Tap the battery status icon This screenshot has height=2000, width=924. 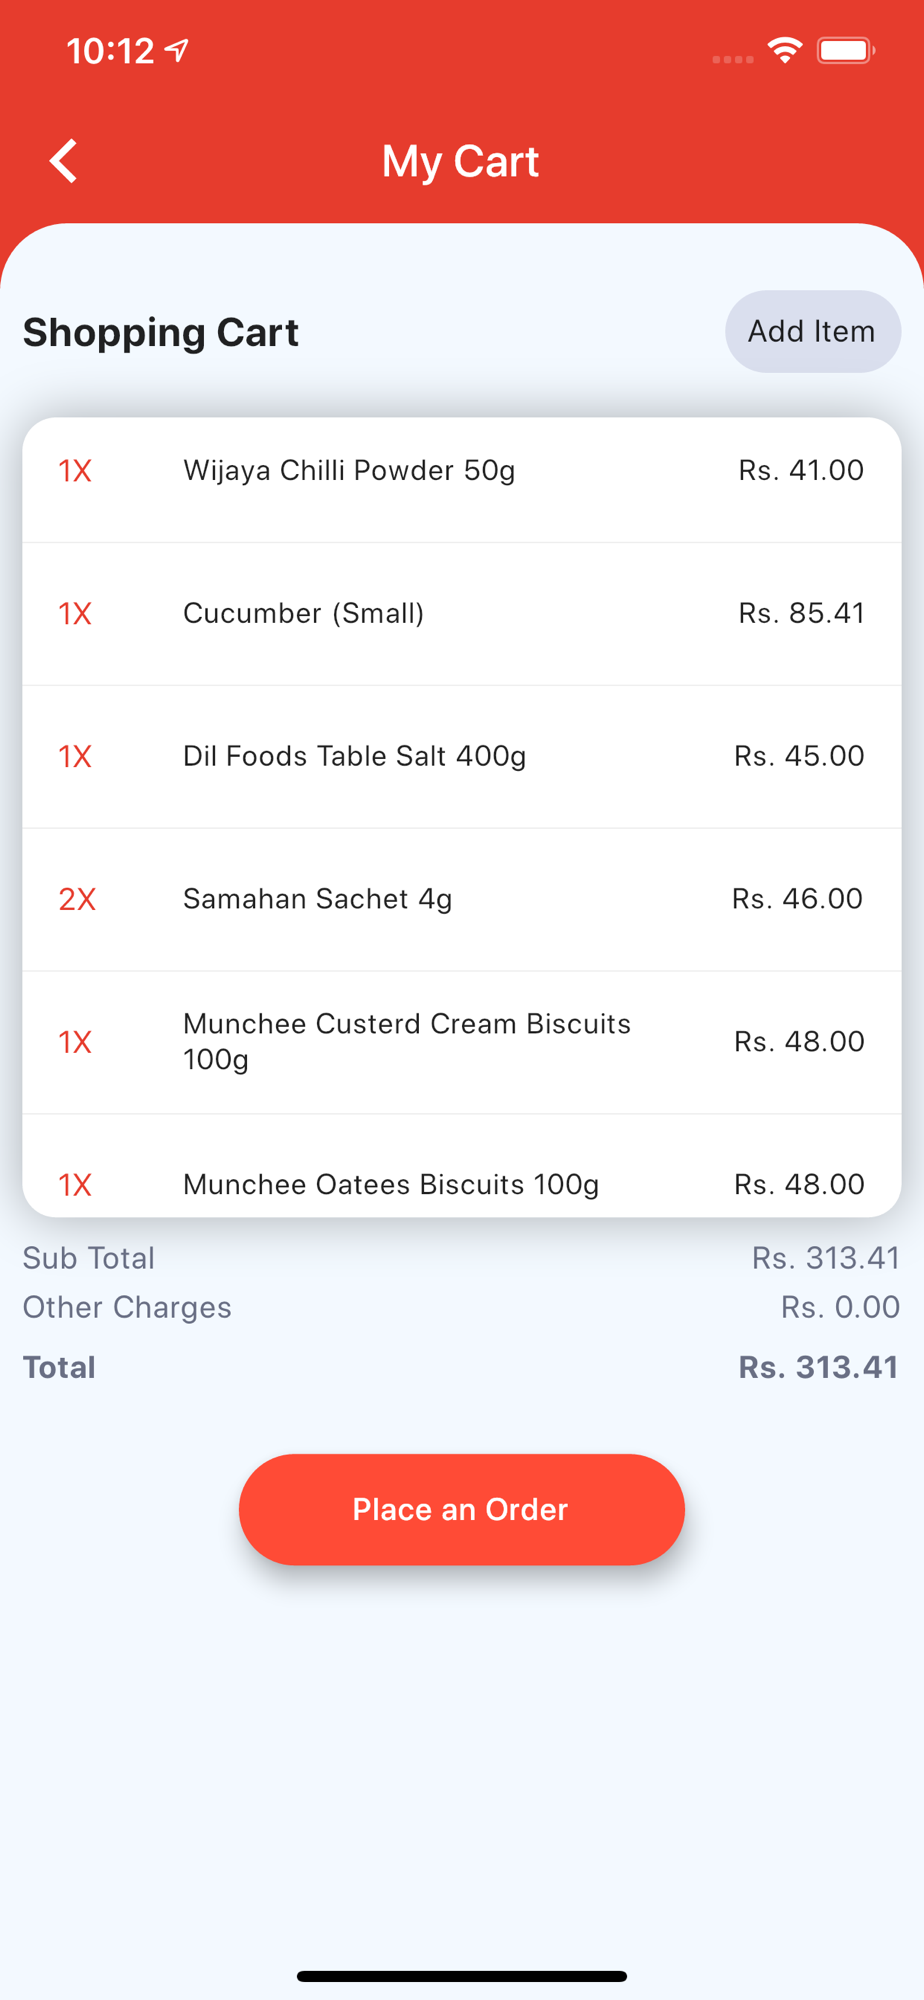846,50
